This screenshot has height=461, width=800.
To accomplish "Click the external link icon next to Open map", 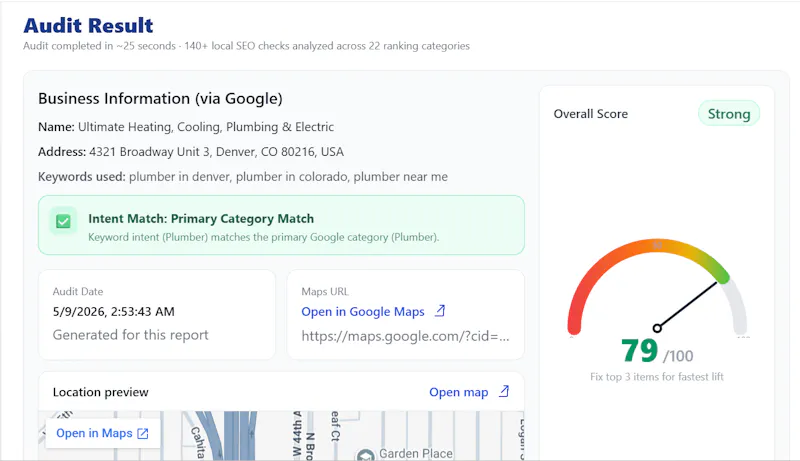I will point(504,392).
